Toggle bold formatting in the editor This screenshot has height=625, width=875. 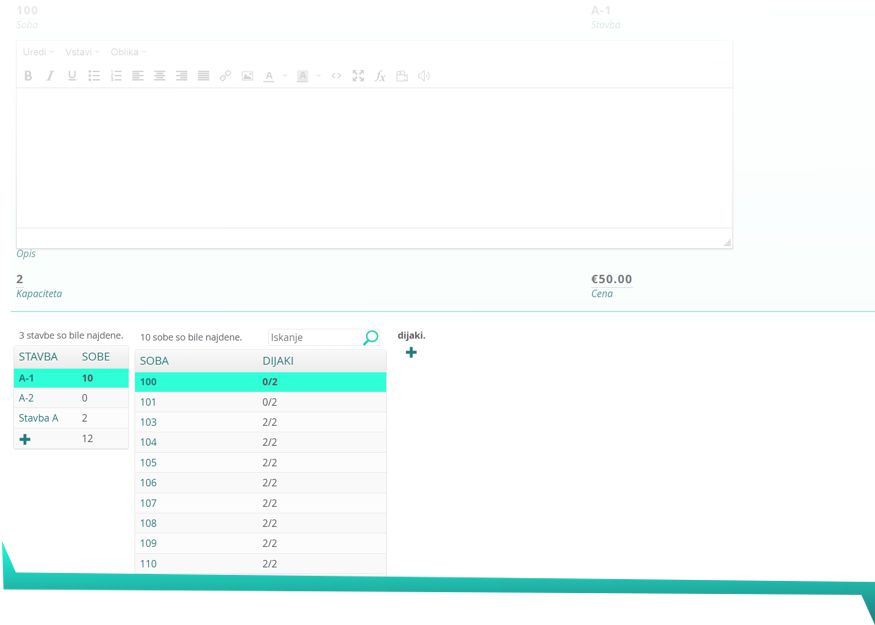click(x=28, y=76)
